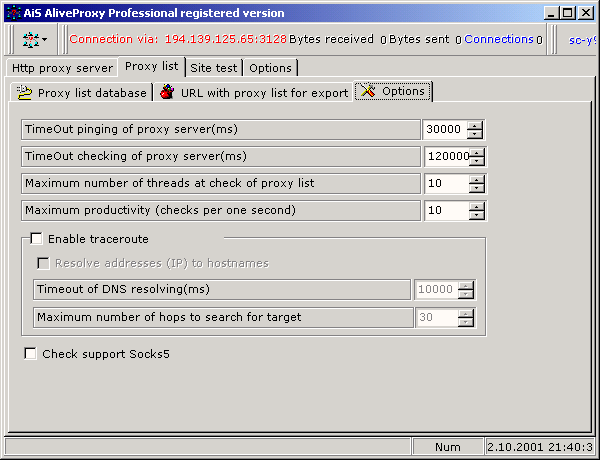Decrease proxy checking timeout down arrow
The height and width of the screenshot is (460, 600).
(x=477, y=161)
